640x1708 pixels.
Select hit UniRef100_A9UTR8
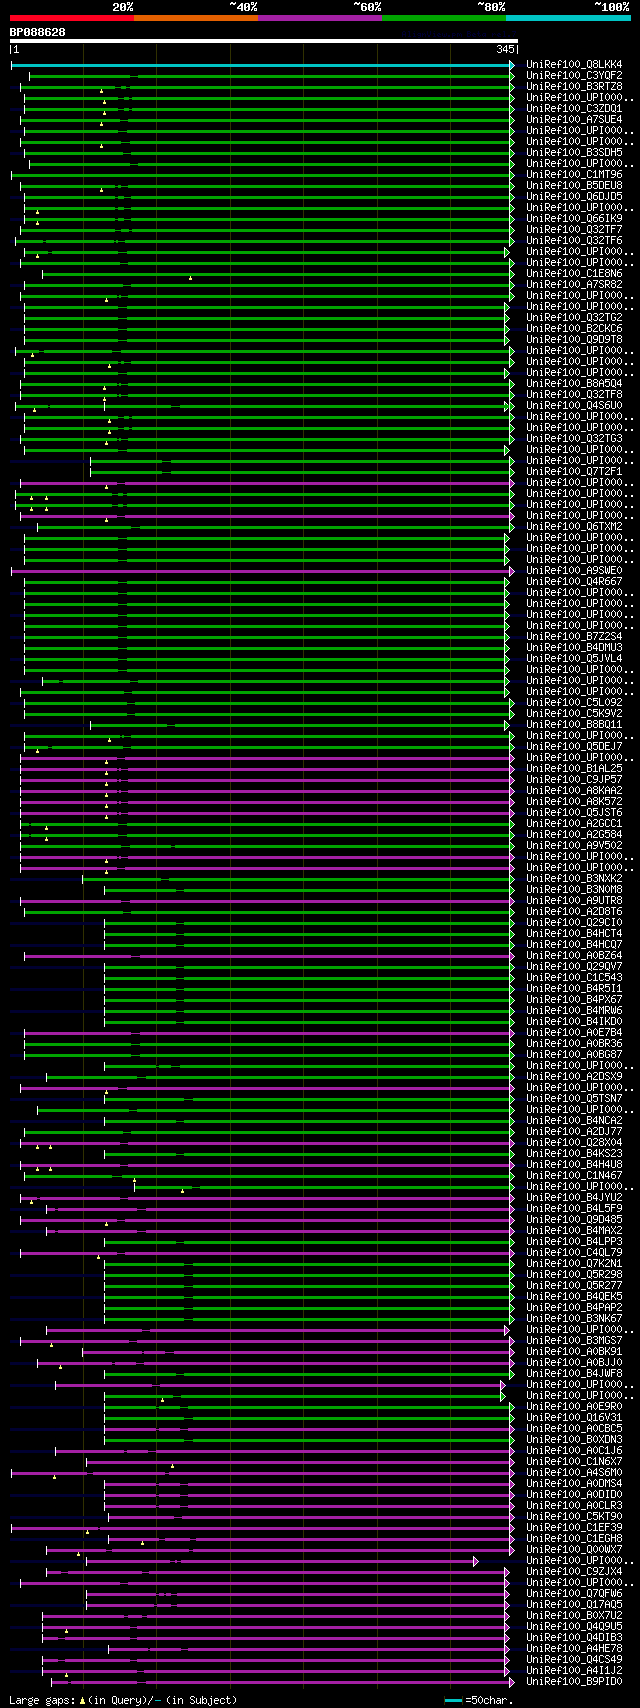coord(574,901)
